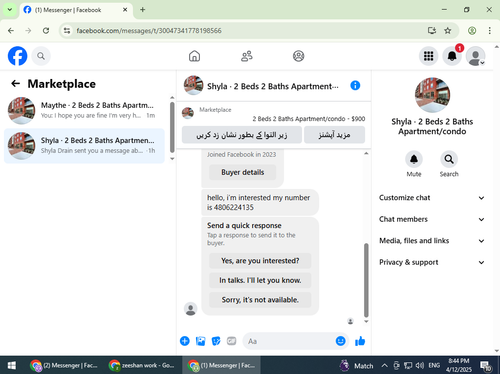This screenshot has width=500, height=374.
Task: Expand Chat members section
Action: point(432,219)
